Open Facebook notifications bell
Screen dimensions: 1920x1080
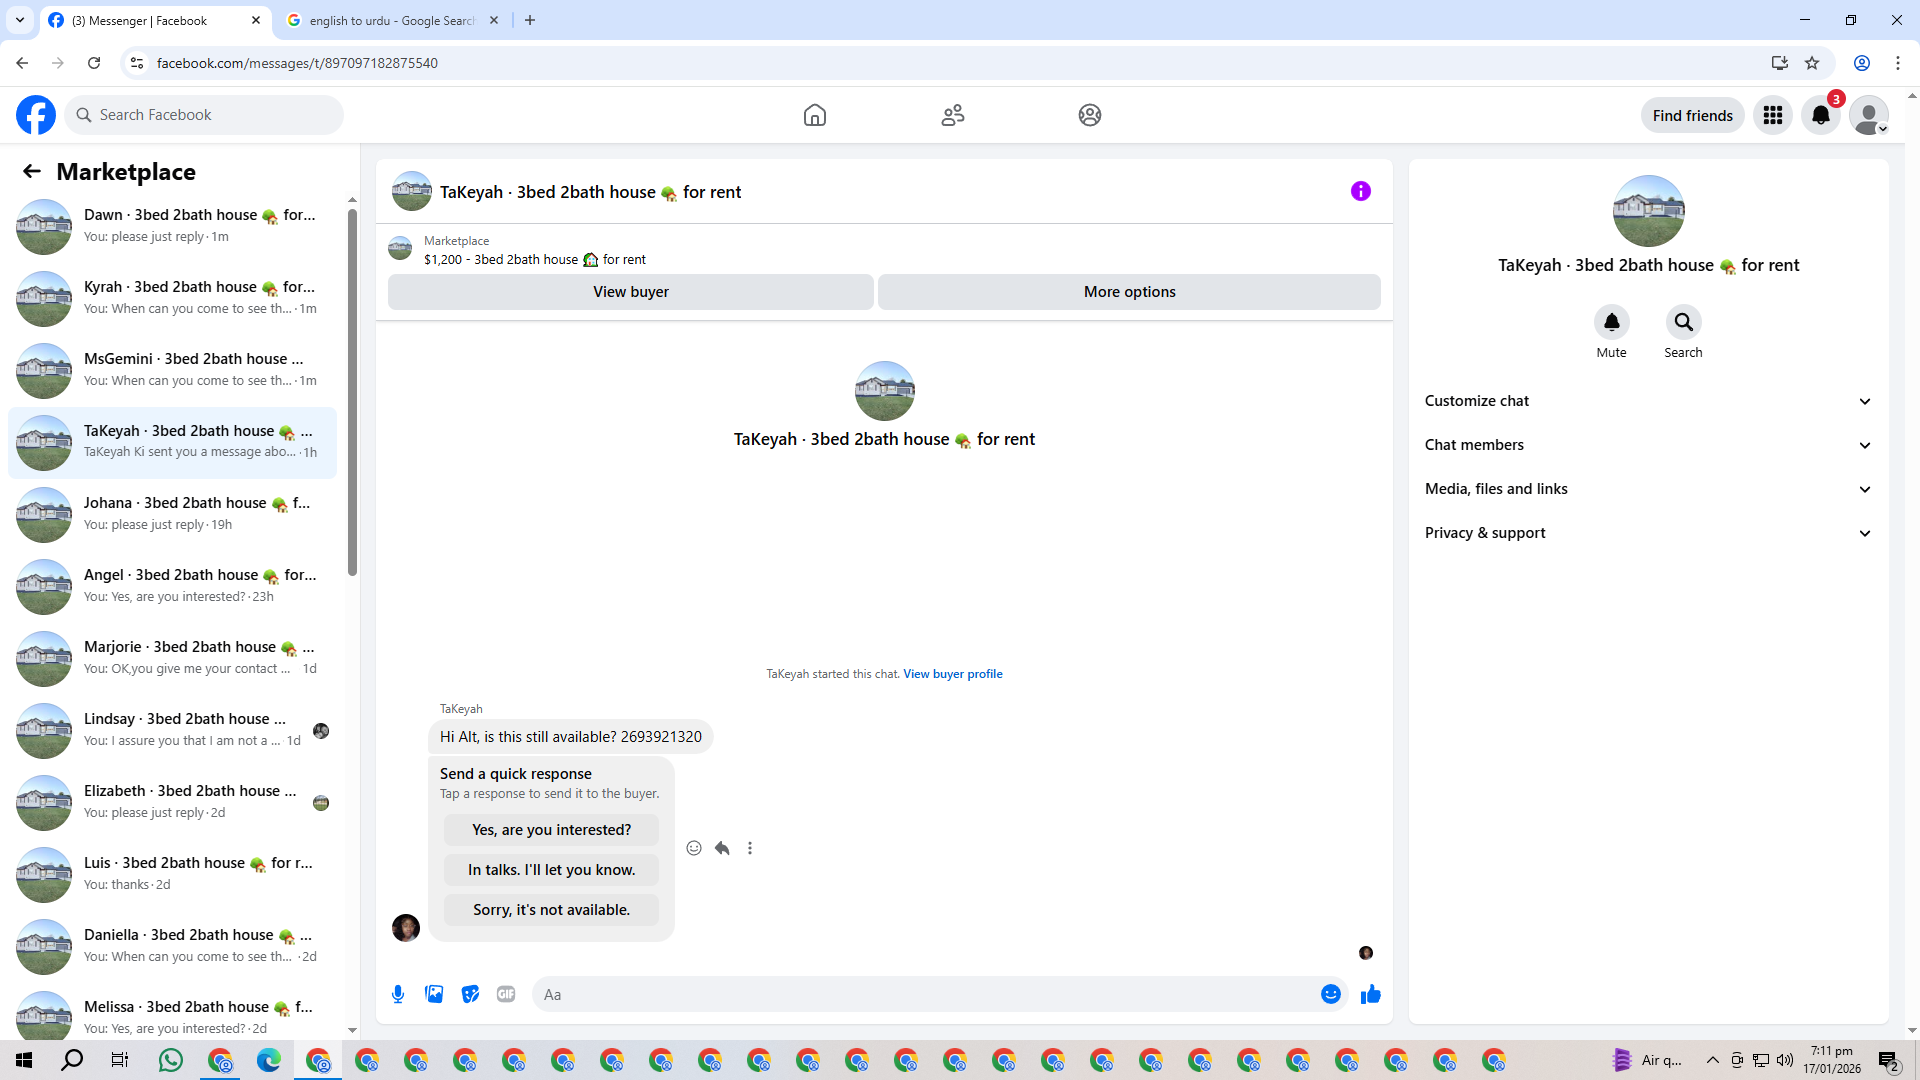(x=1820, y=115)
